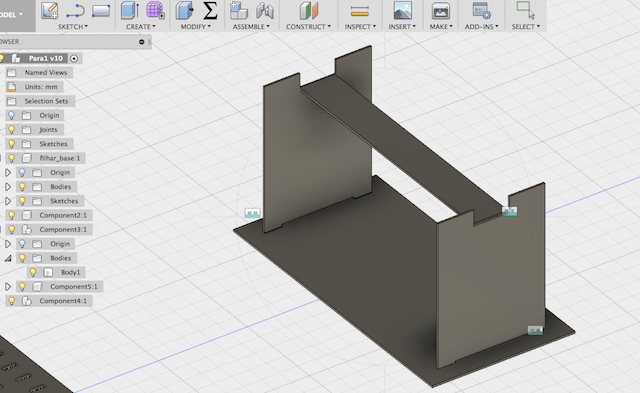This screenshot has width=640, height=393.
Task: Open the Change Parameters sigma icon
Action: click(x=210, y=11)
